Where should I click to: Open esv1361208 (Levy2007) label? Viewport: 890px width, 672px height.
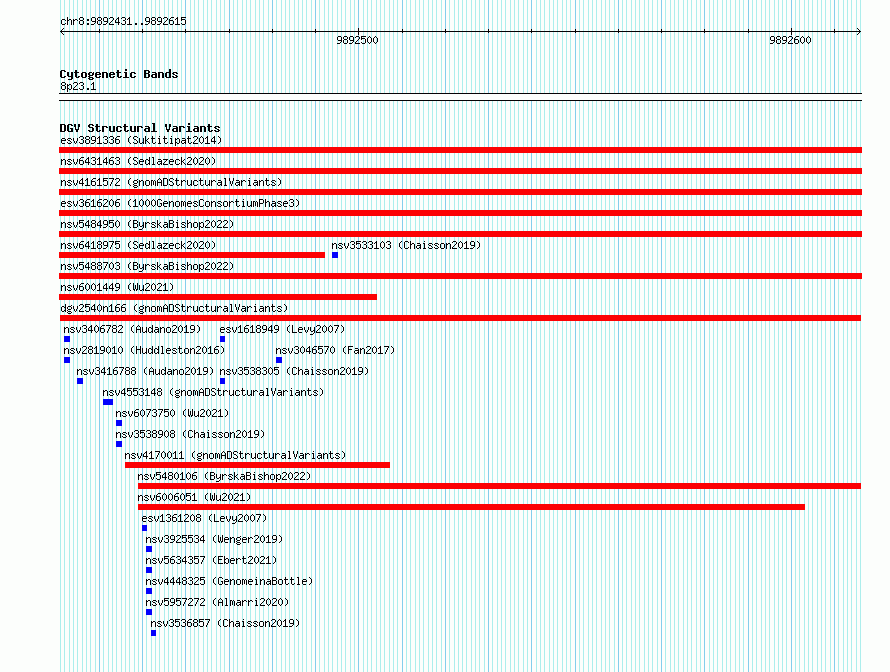tap(204, 518)
